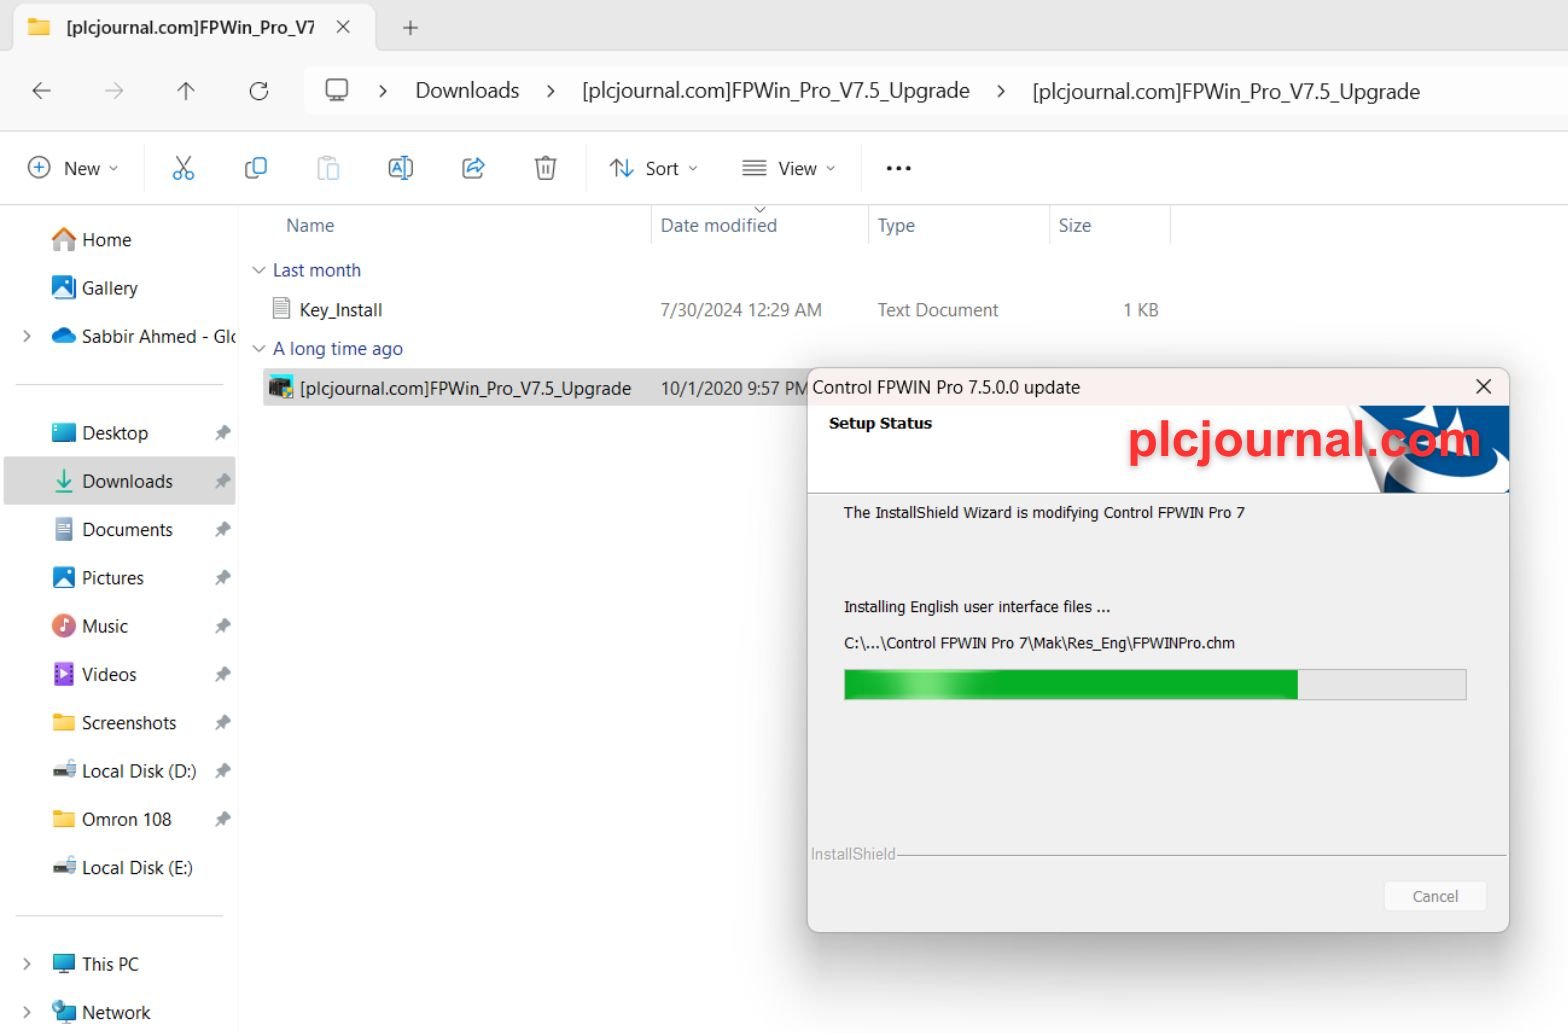Unpin Omron 108 using its pin icon

tap(222, 819)
